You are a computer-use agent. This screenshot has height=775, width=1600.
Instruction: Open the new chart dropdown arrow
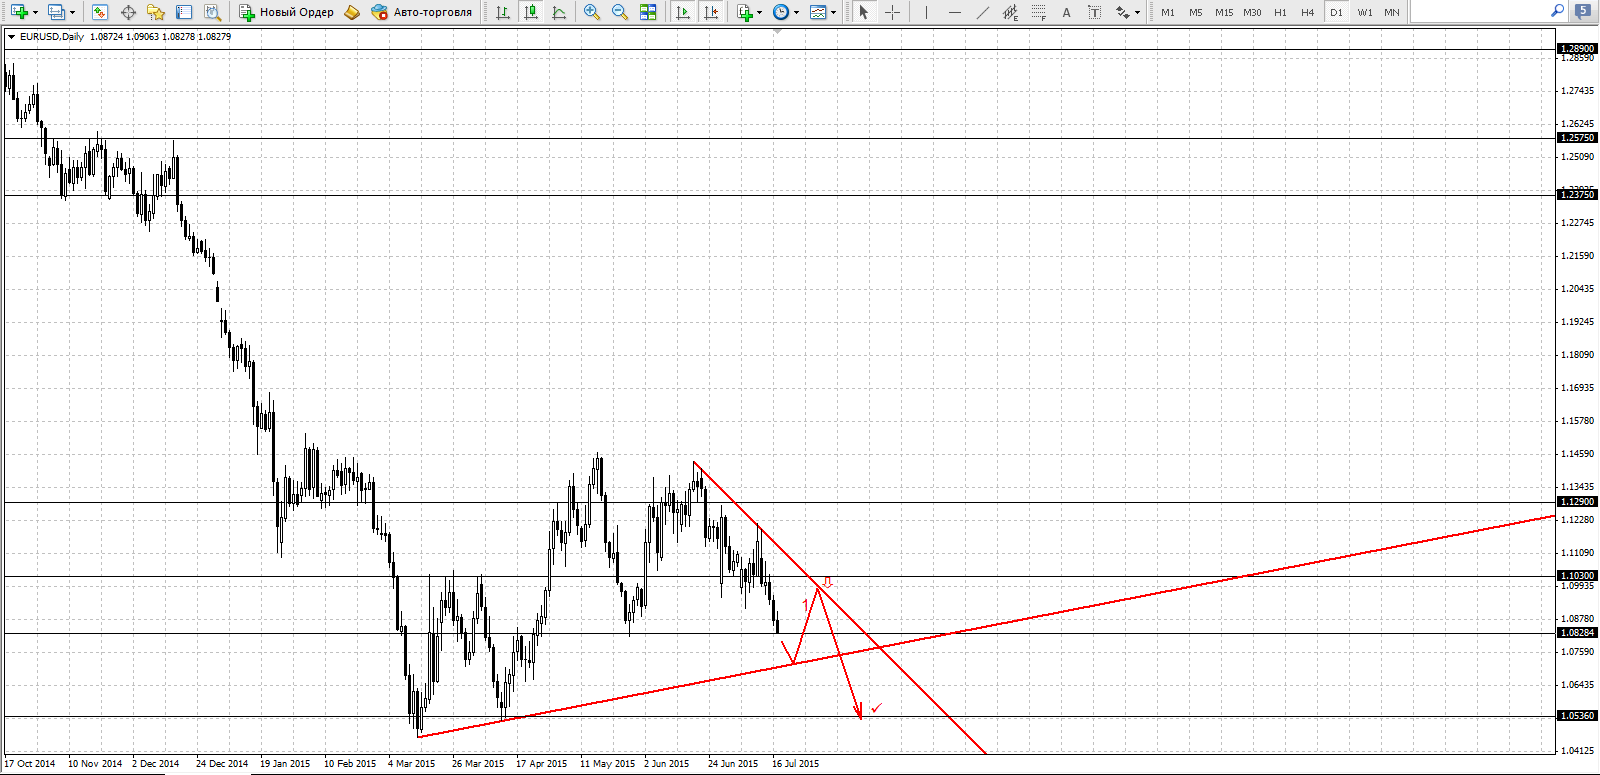[x=36, y=12]
